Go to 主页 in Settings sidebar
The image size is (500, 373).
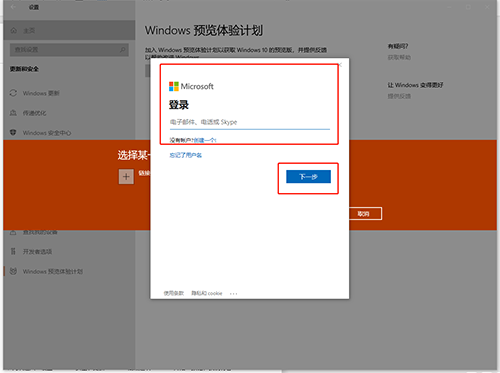click(69, 31)
